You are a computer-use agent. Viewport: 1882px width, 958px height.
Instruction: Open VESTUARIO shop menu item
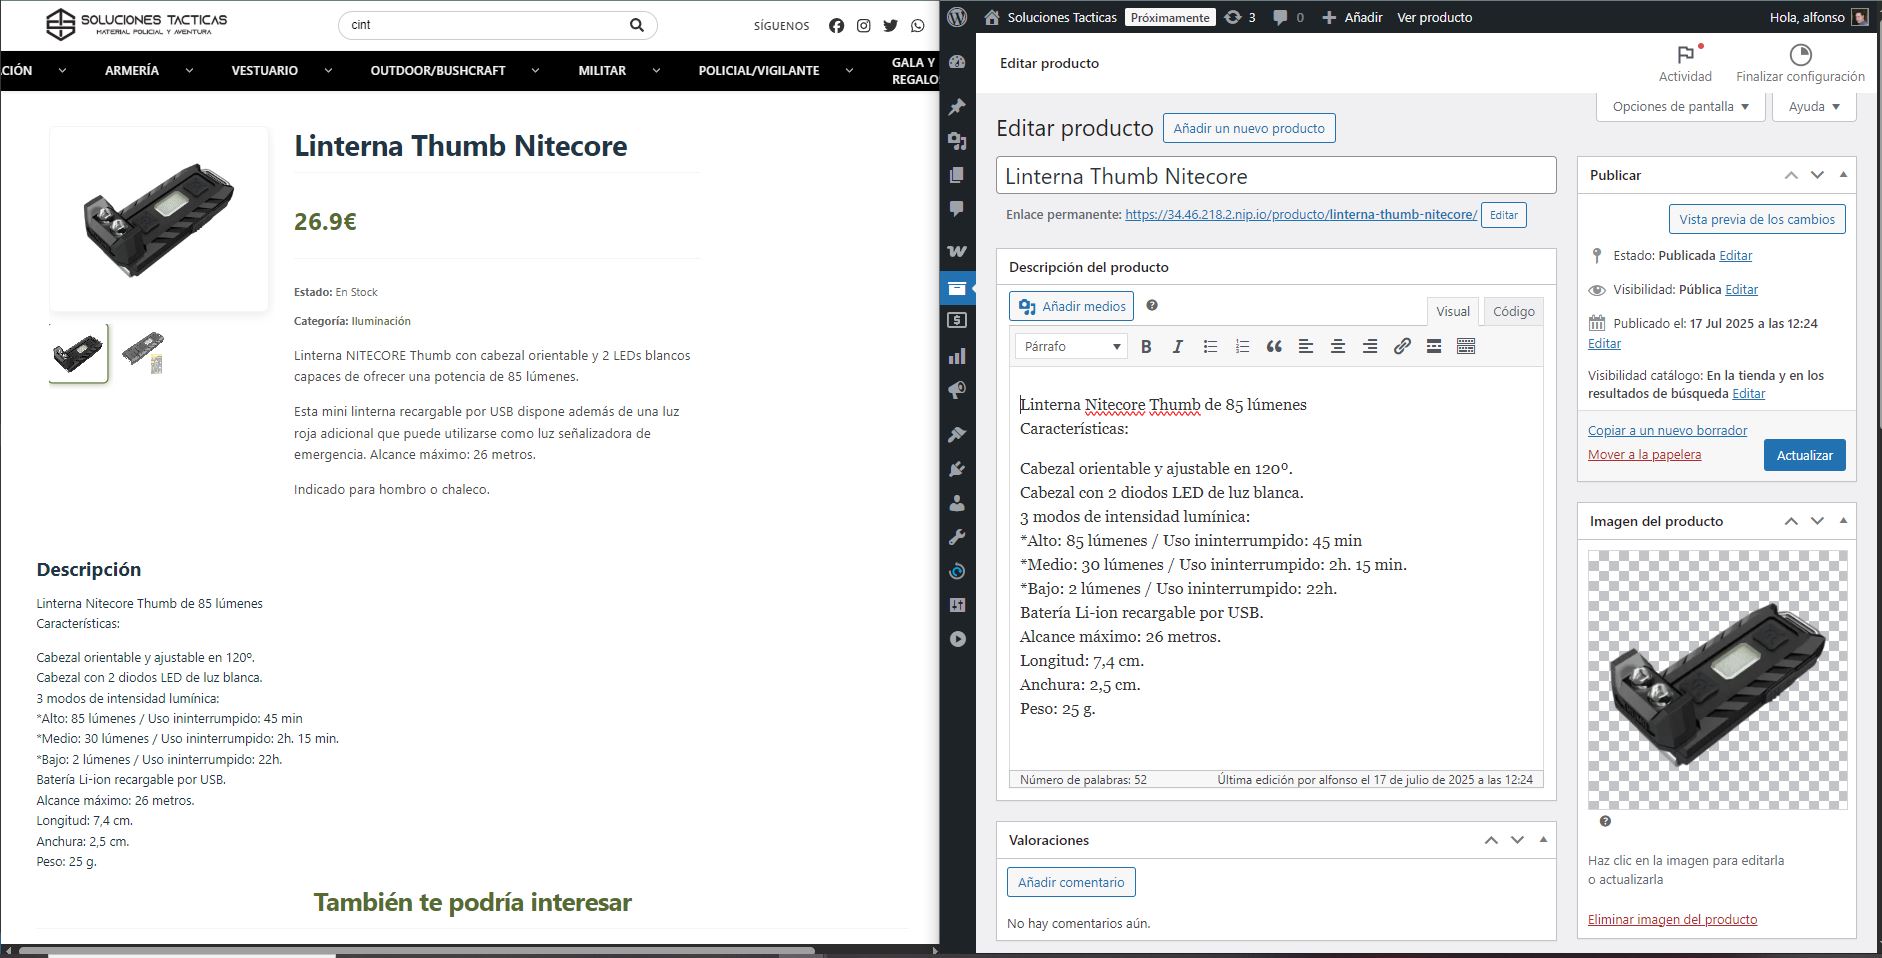[264, 70]
